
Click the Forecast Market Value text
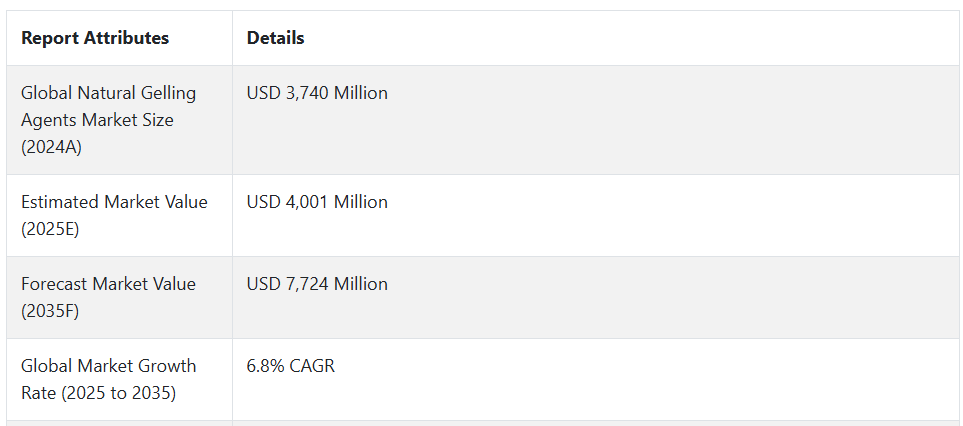coord(108,284)
